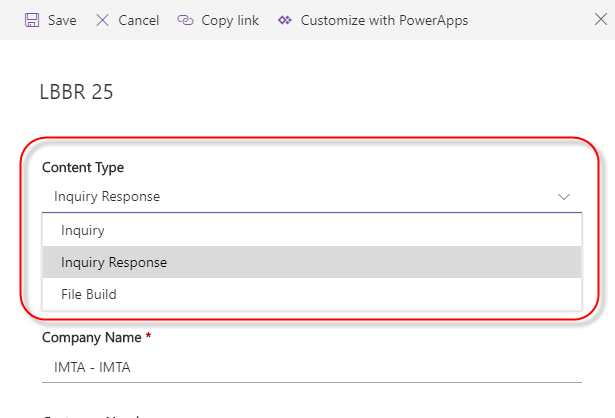
Task: Click the LBBR 25 form title
Action: (76, 92)
